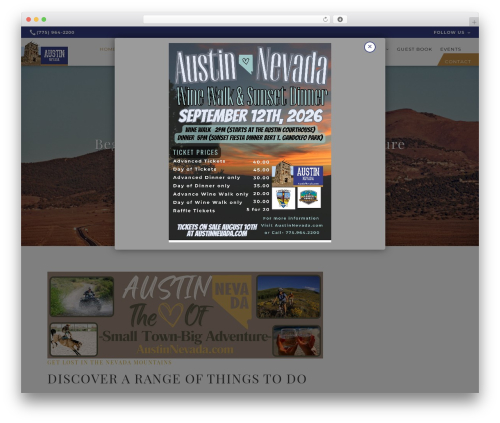Image resolution: width=500 pixels, height=423 pixels.
Task: Click 'Raffle Tickets' row on the flyer
Action: point(221,210)
